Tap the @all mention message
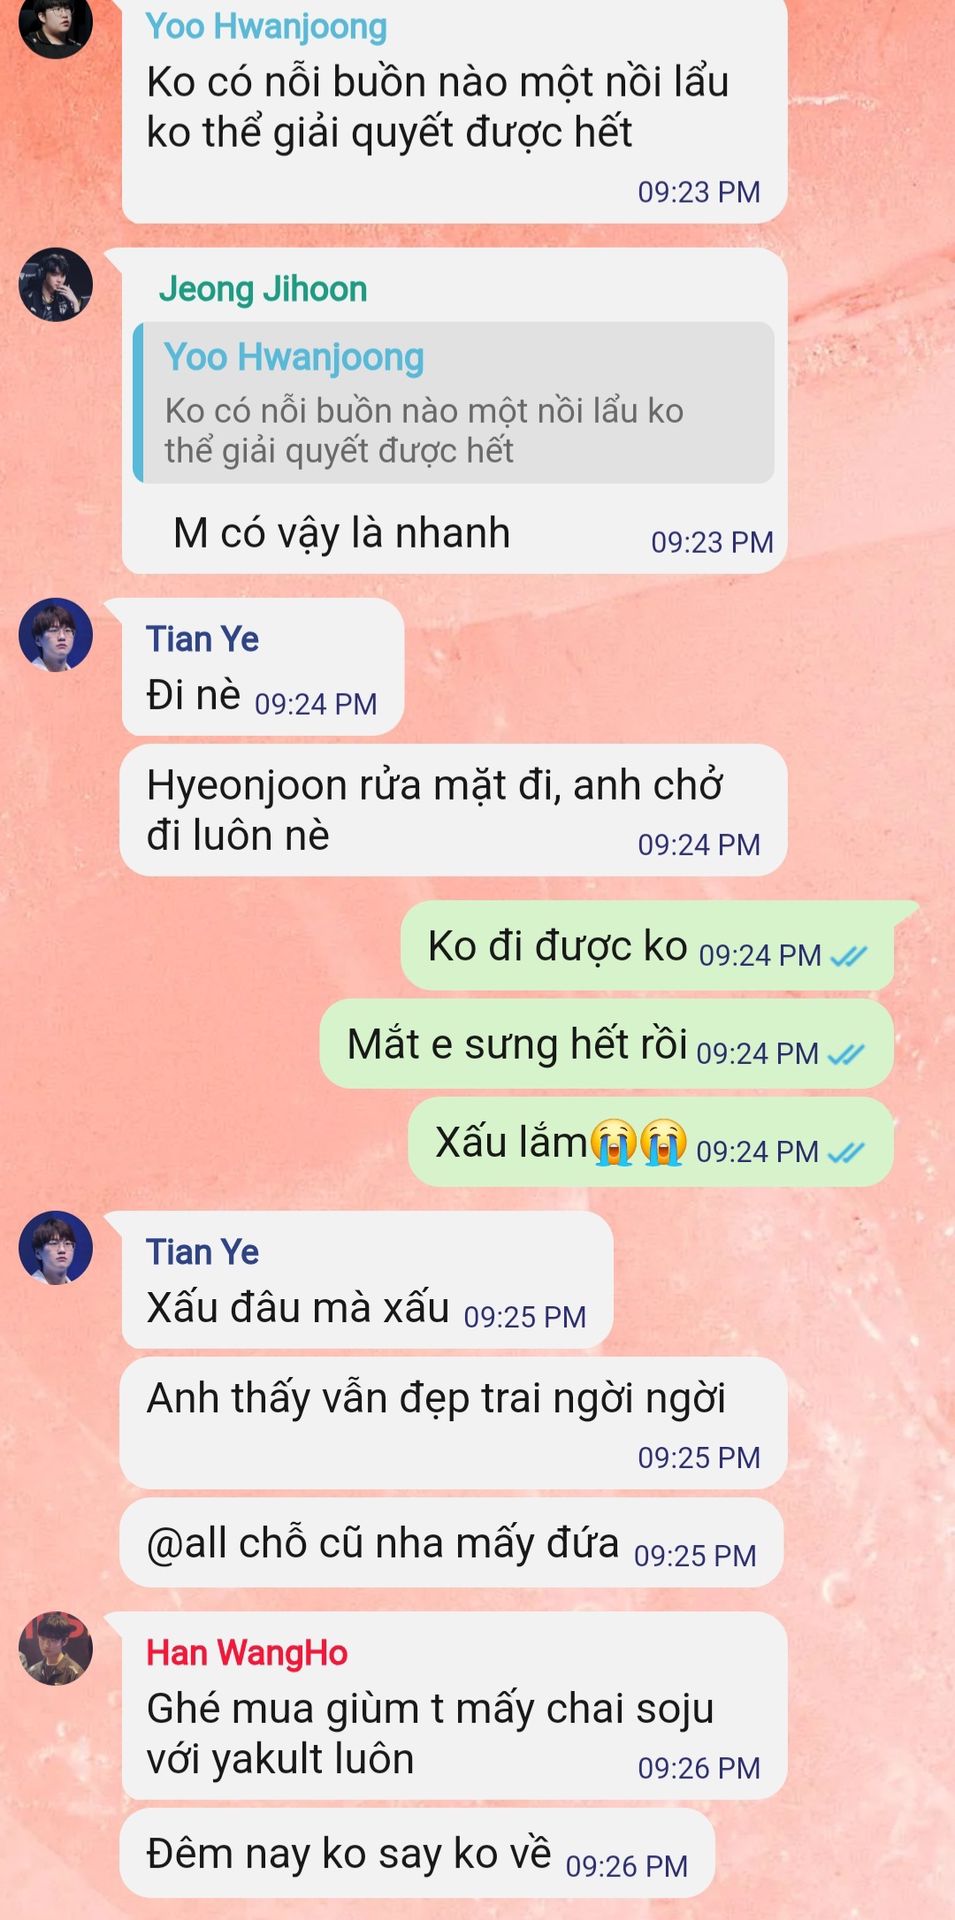The height and width of the screenshot is (1920, 955). [451, 1543]
